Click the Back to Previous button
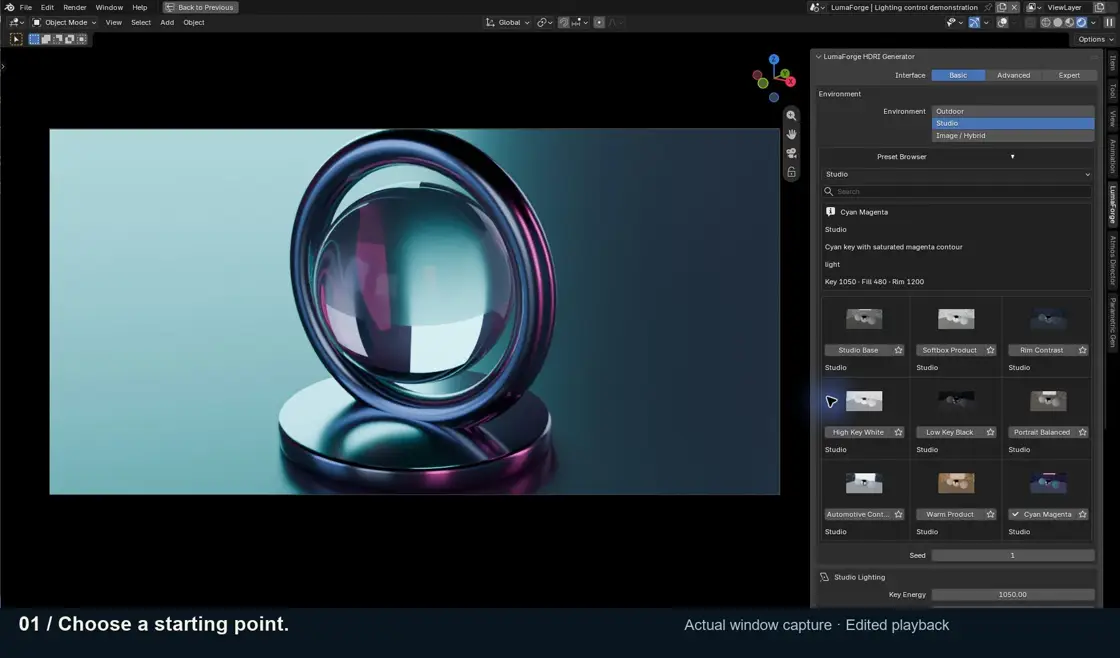Screen dimensions: 1120x658 tap(201, 7)
